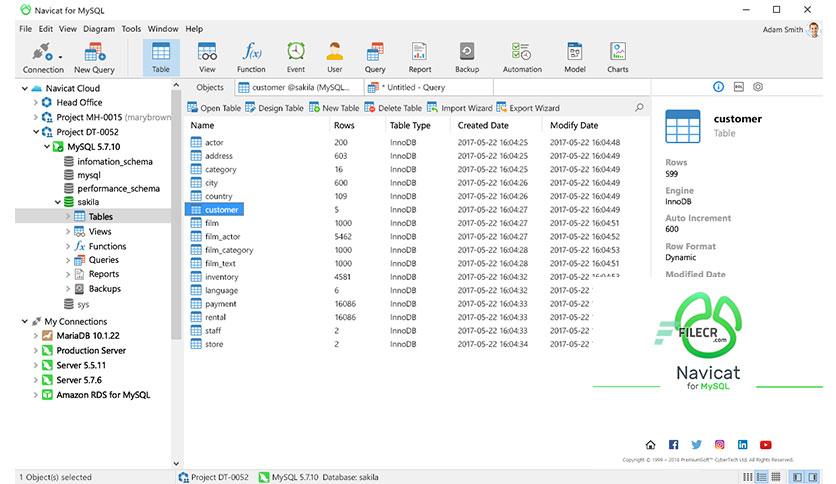Image resolution: width=836 pixels, height=484 pixels.
Task: Open the User toolbar icon
Action: pyautogui.click(x=334, y=58)
